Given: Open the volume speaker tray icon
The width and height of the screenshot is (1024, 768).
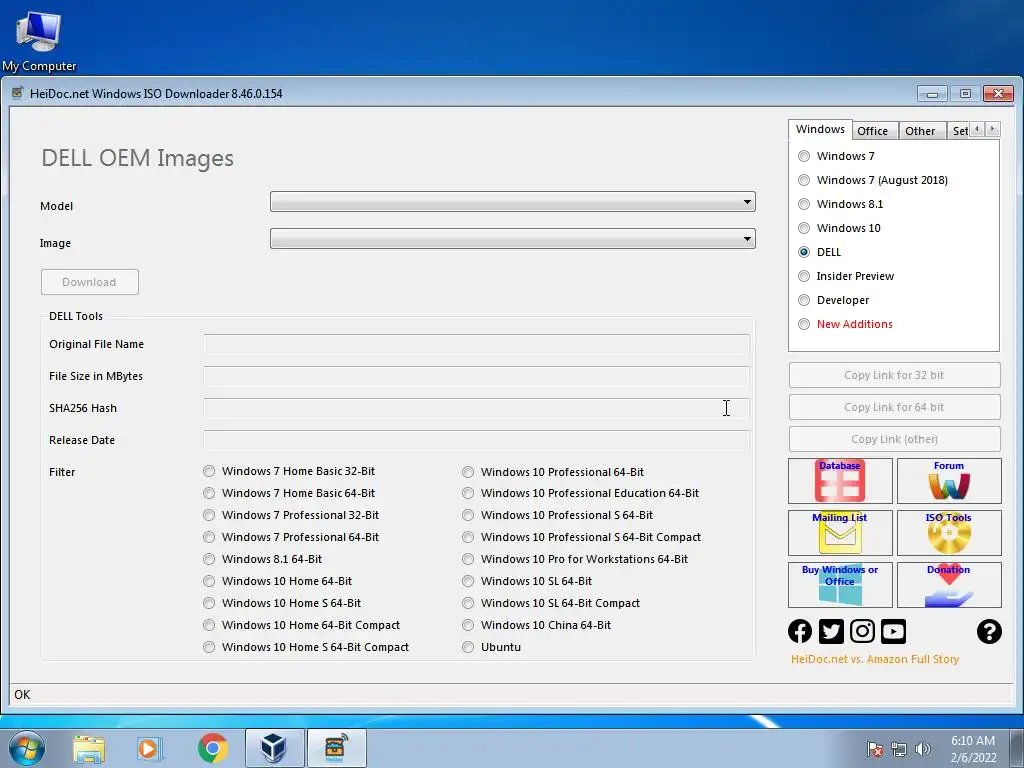Looking at the screenshot, I should coord(923,749).
